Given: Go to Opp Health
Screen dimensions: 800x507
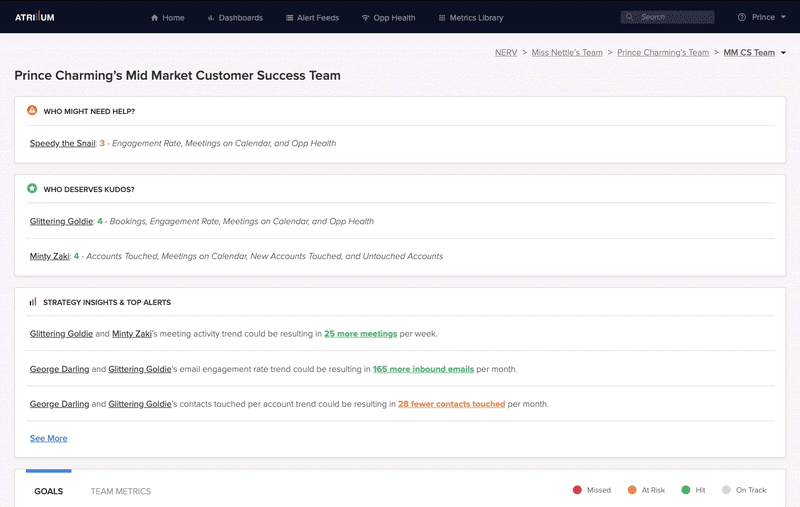Looking at the screenshot, I should [388, 18].
